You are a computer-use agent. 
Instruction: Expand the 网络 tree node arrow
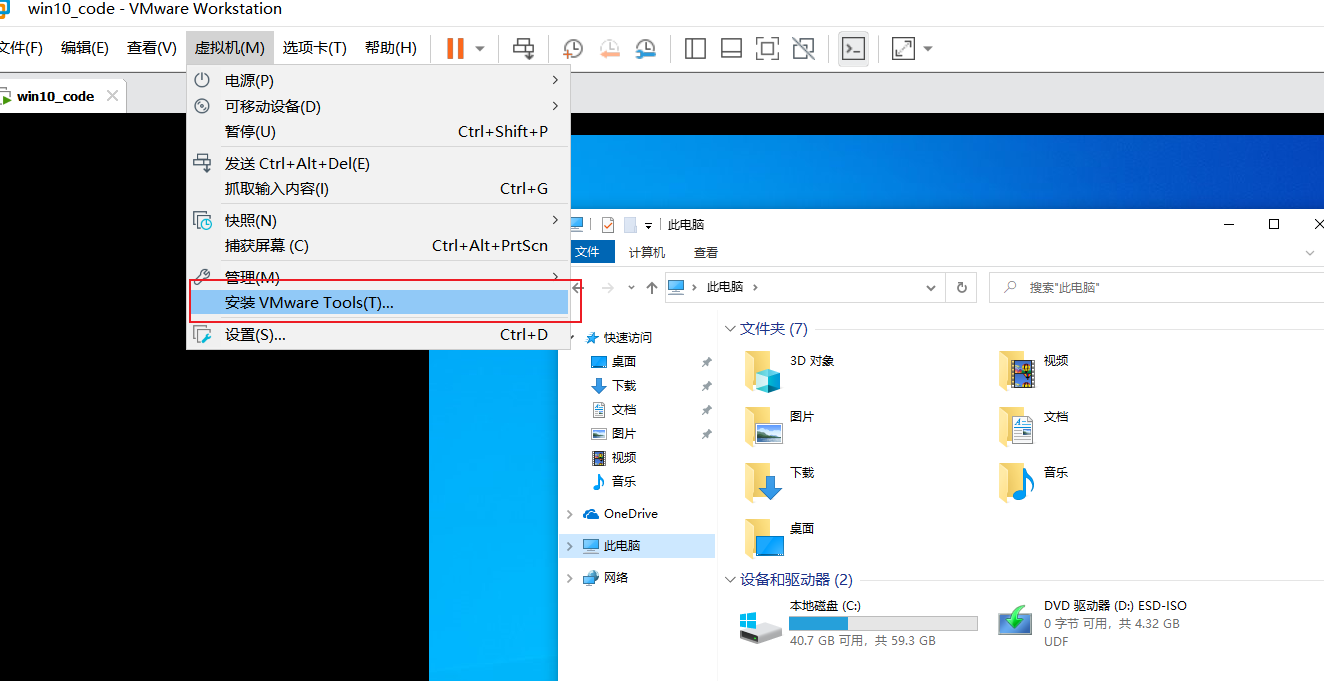tap(570, 578)
